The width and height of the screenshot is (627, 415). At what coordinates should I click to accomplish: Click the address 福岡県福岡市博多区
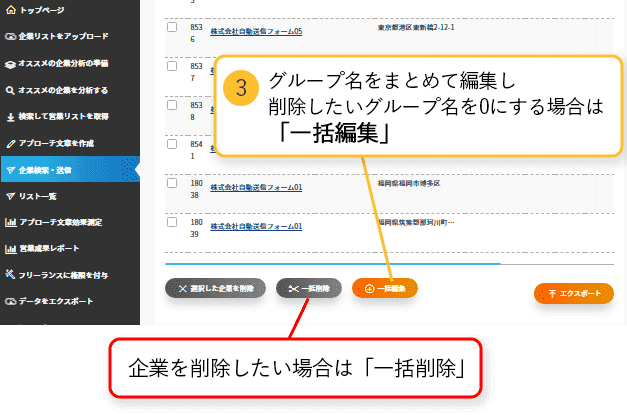[x=409, y=183]
